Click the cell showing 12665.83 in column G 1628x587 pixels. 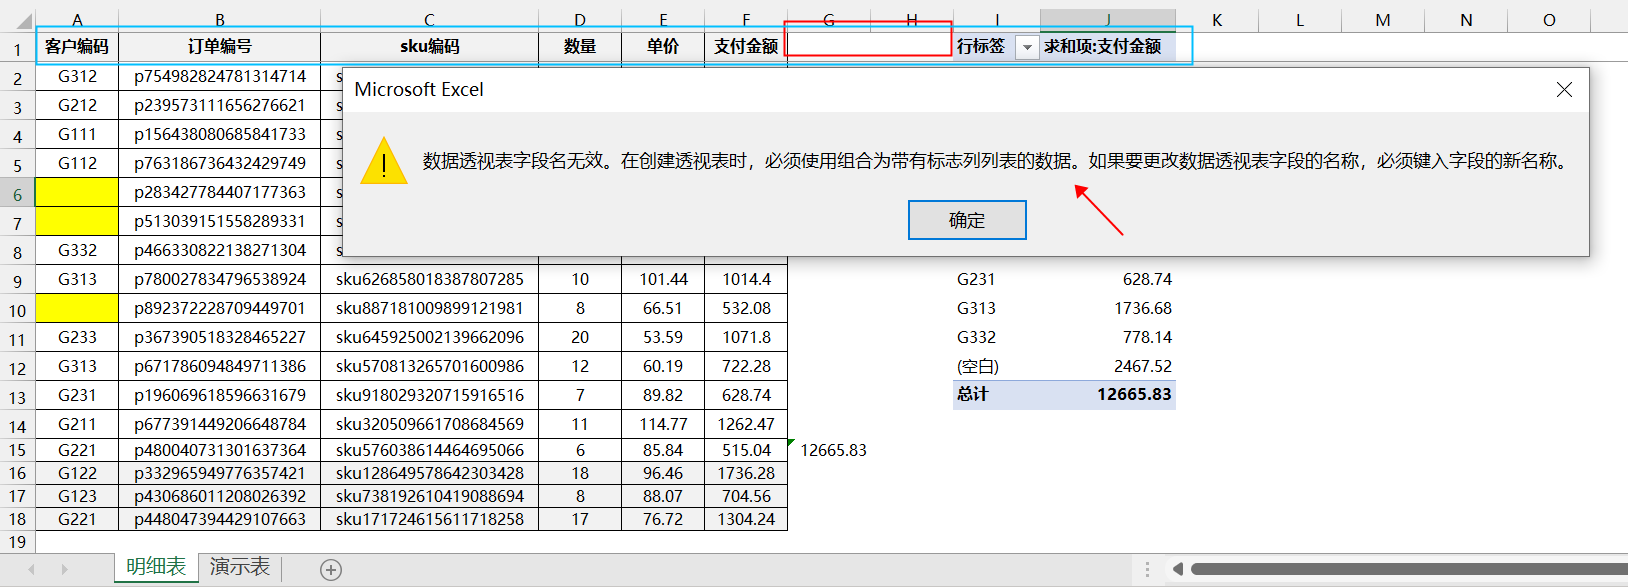[x=833, y=450]
